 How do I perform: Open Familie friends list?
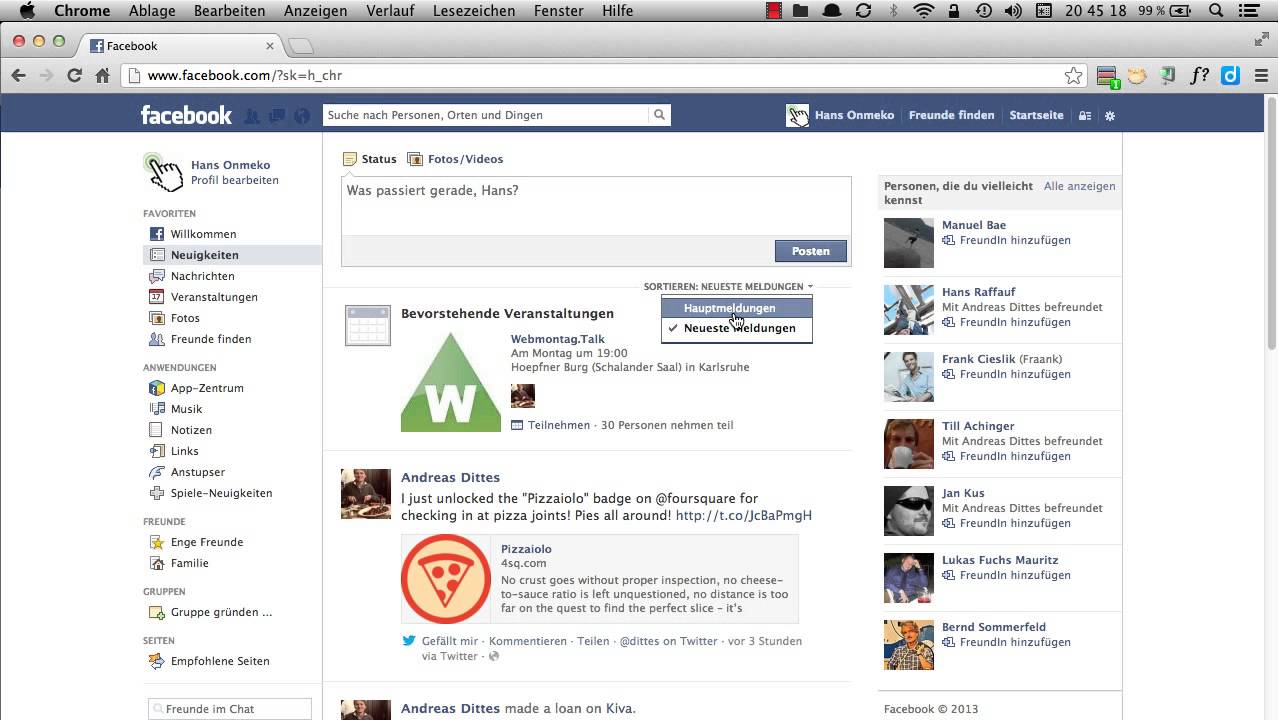coord(189,563)
